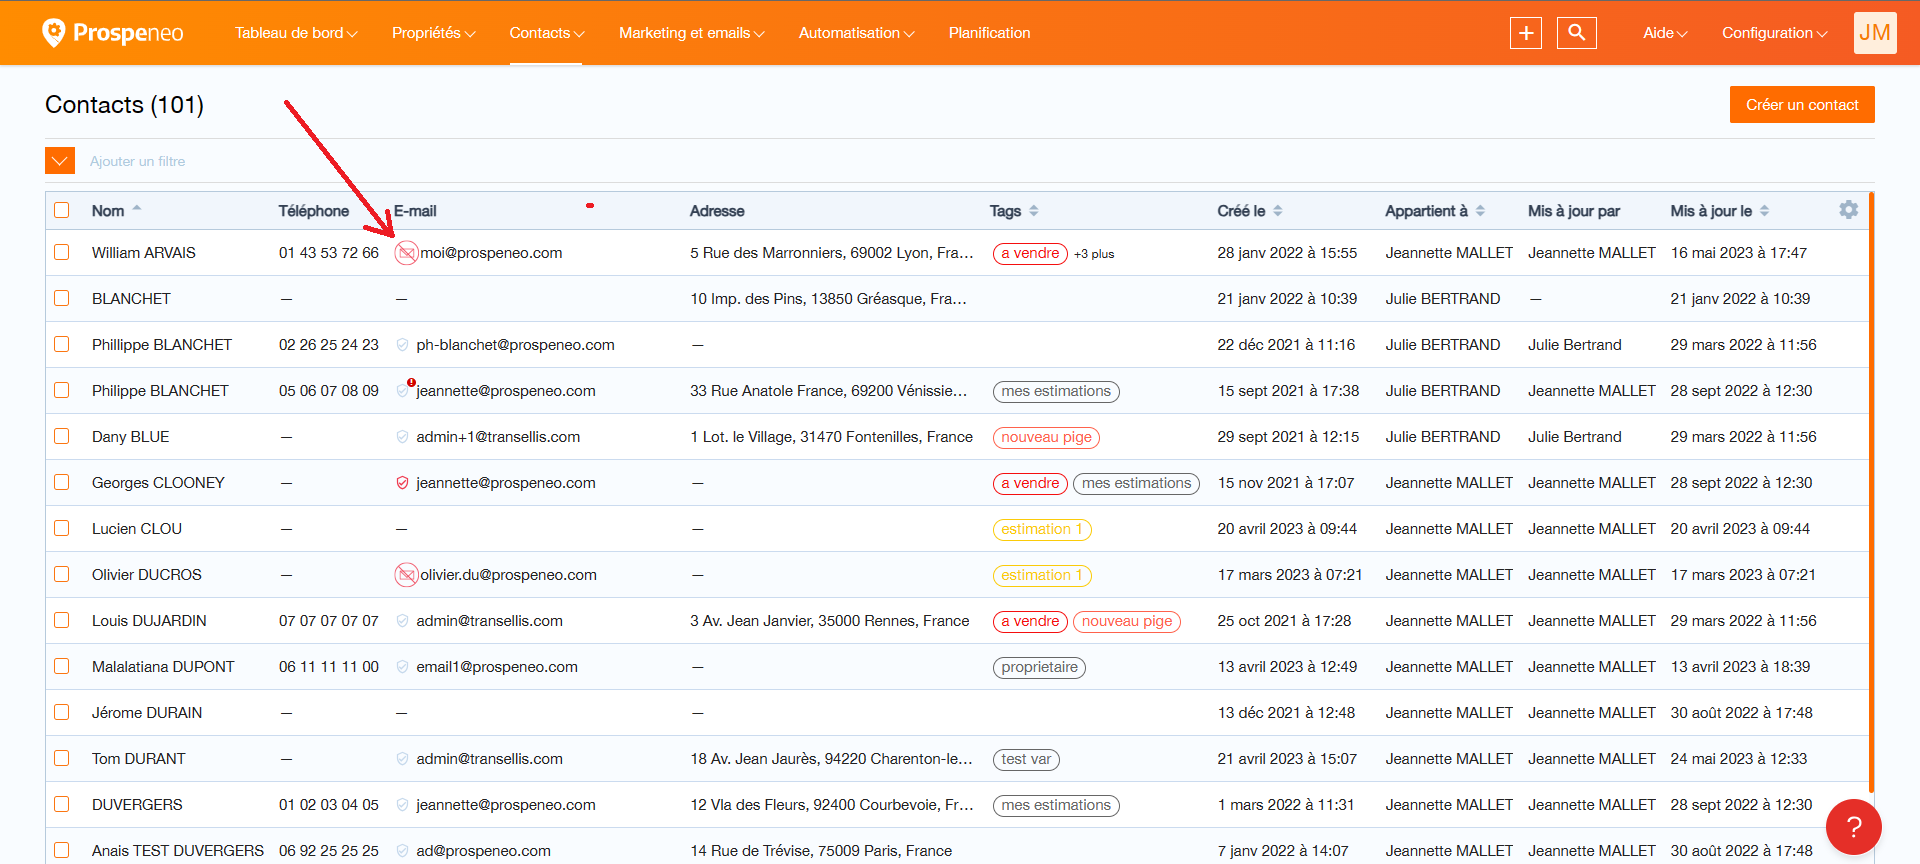This screenshot has height=864, width=1920.
Task: Expand the Tableau de bord menu
Action: (x=296, y=33)
